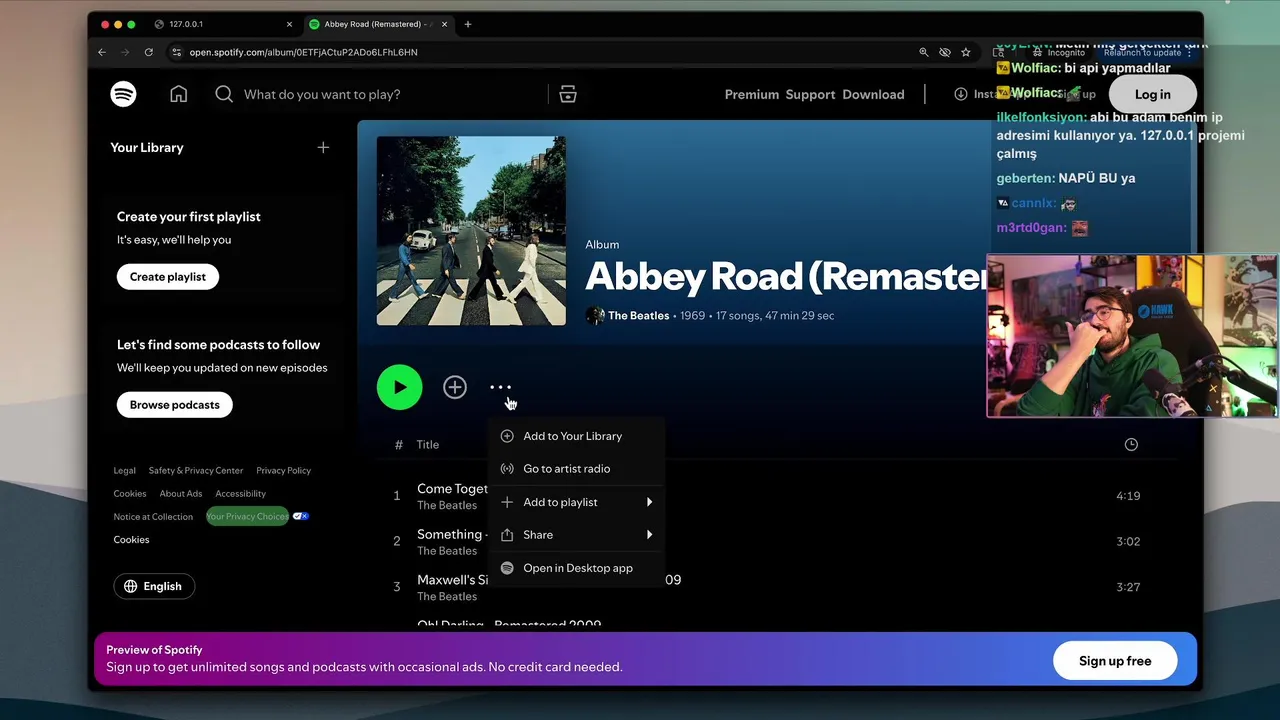1280x720 pixels.
Task: Click the Sign up free button
Action: point(1115,661)
